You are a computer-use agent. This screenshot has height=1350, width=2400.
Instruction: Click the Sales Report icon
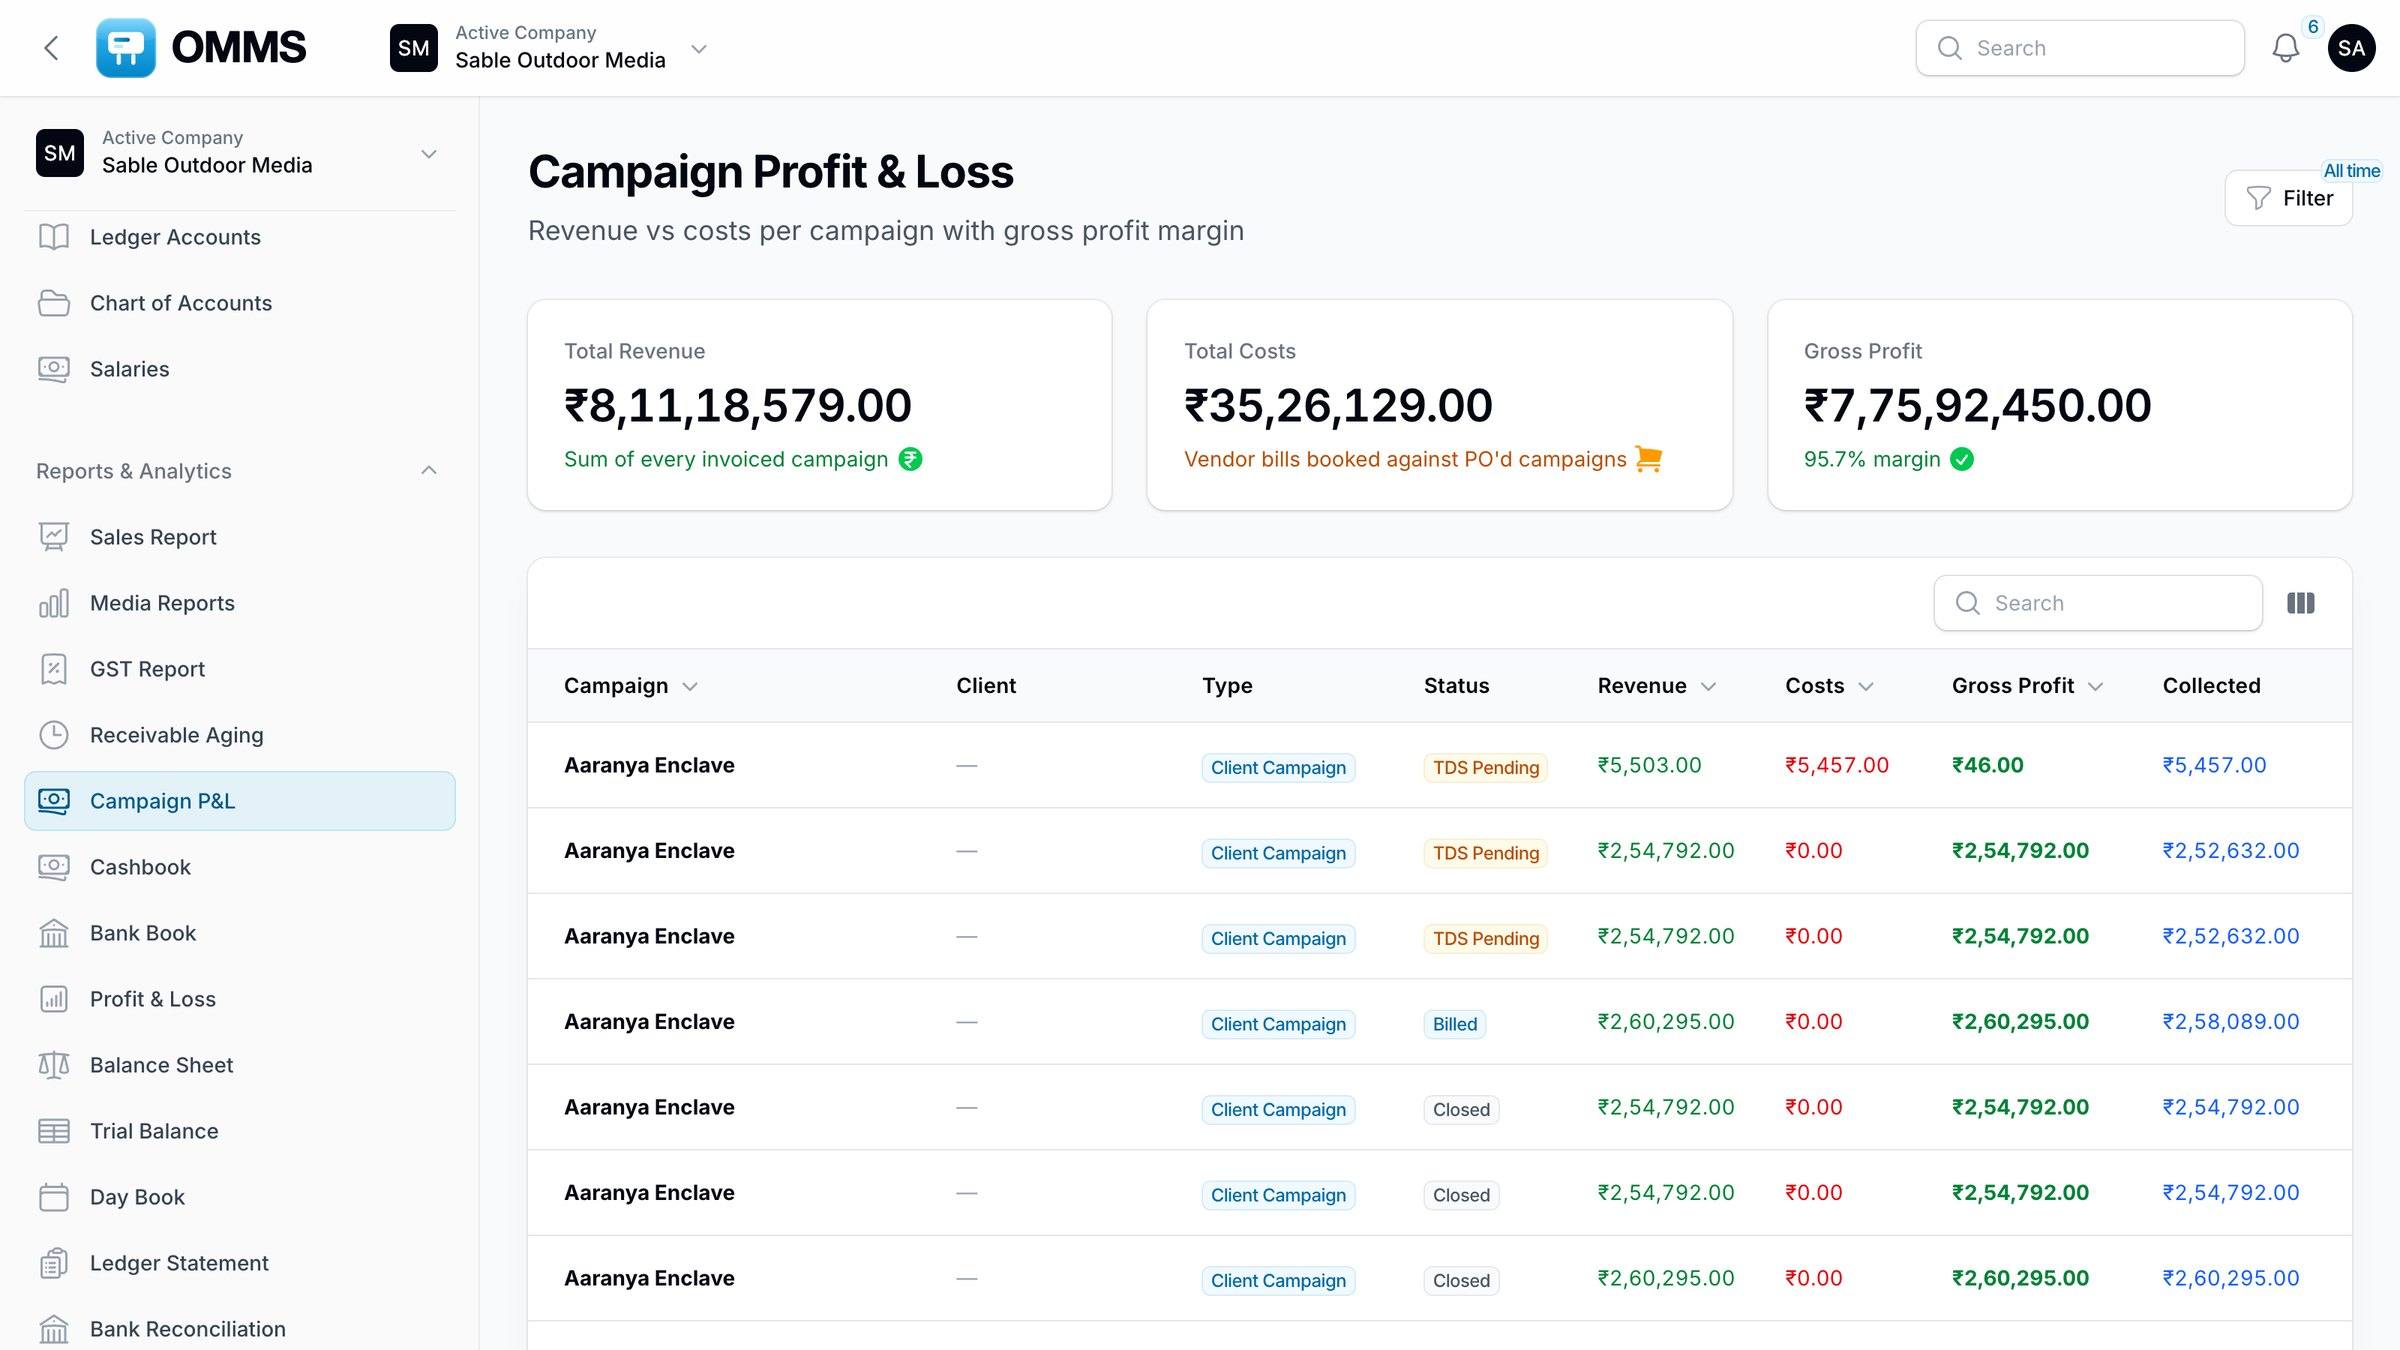click(54, 537)
